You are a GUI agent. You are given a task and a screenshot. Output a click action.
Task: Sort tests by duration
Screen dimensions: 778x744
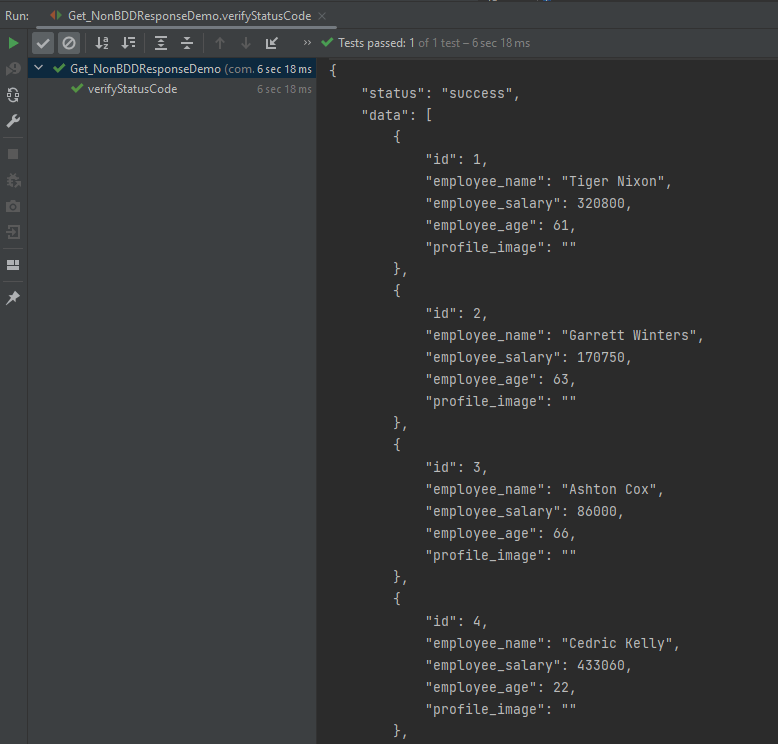click(128, 43)
